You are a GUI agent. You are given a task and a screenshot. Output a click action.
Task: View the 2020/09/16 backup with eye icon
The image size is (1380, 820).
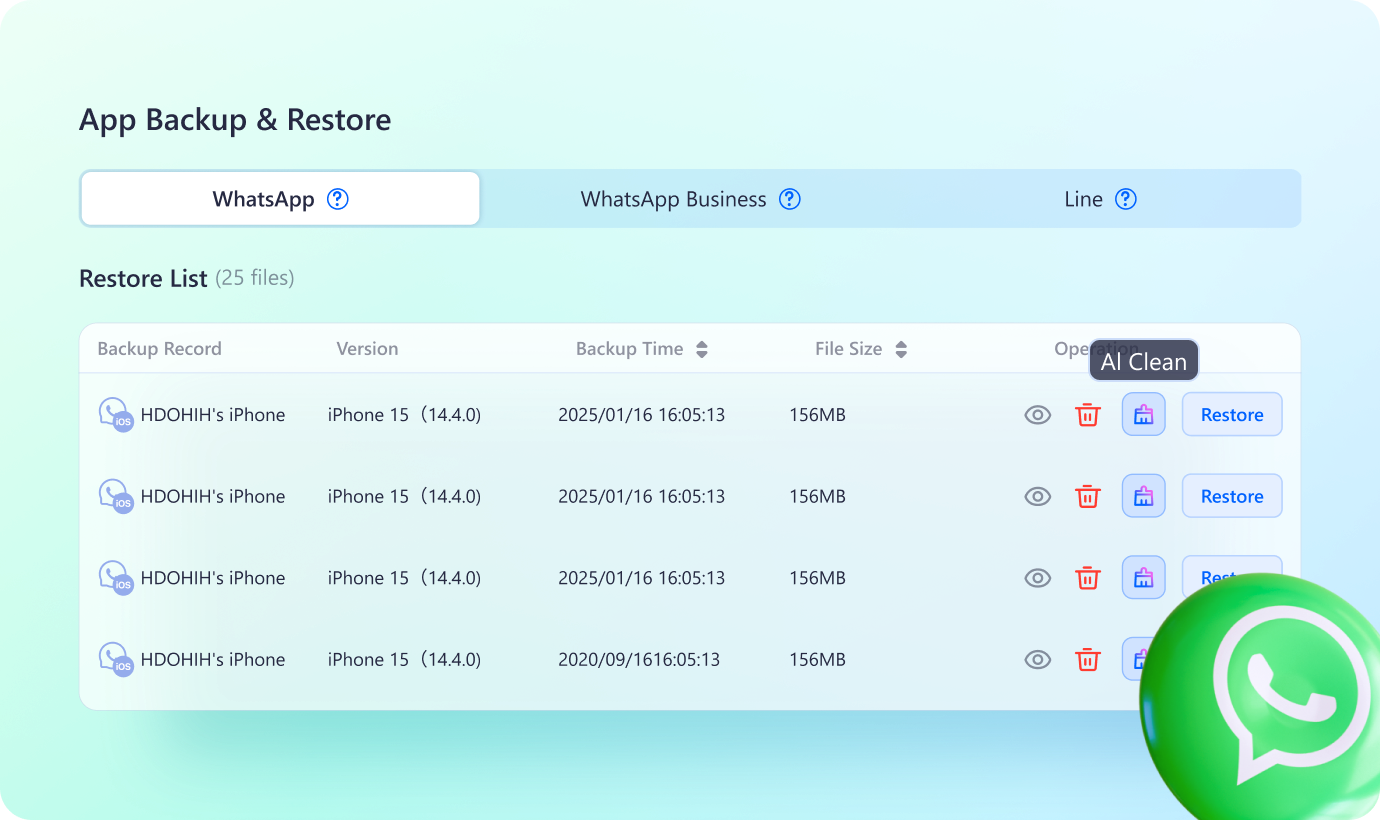point(1038,659)
